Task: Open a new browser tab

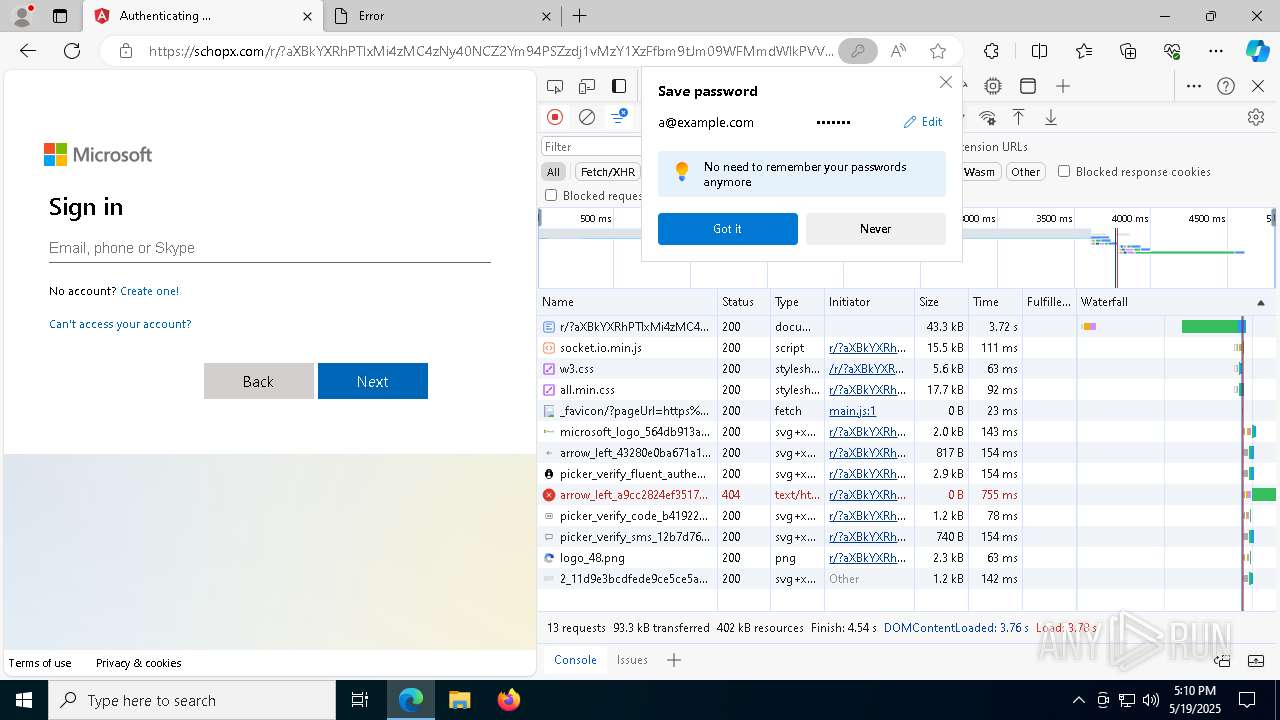Action: coord(579,16)
